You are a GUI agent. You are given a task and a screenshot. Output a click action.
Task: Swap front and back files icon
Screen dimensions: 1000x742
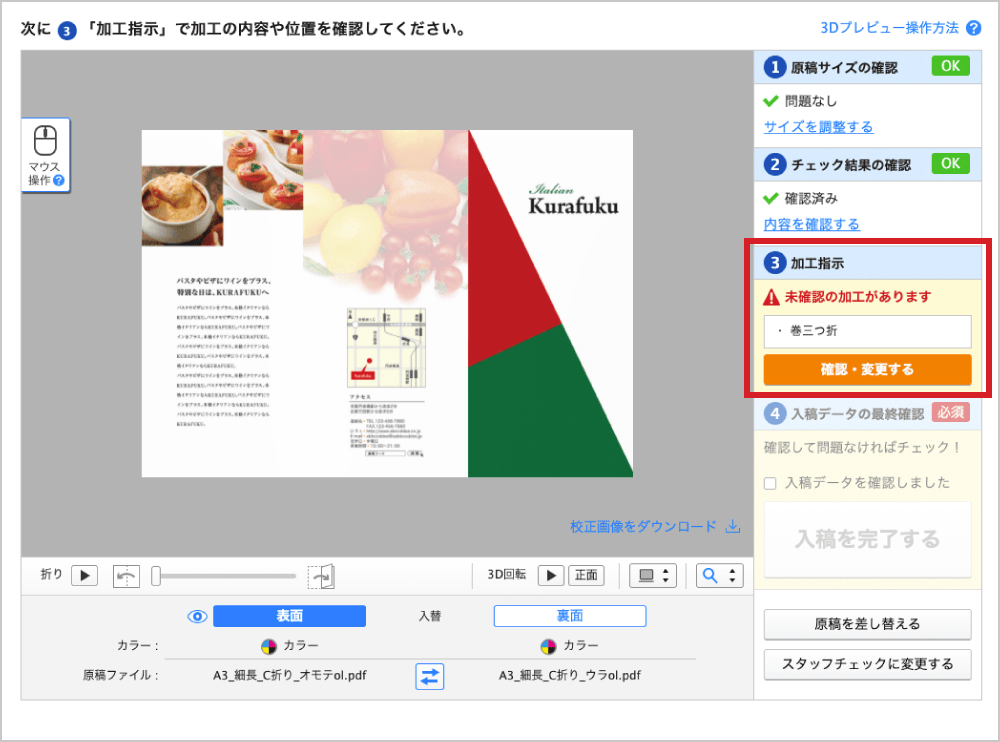pyautogui.click(x=430, y=676)
